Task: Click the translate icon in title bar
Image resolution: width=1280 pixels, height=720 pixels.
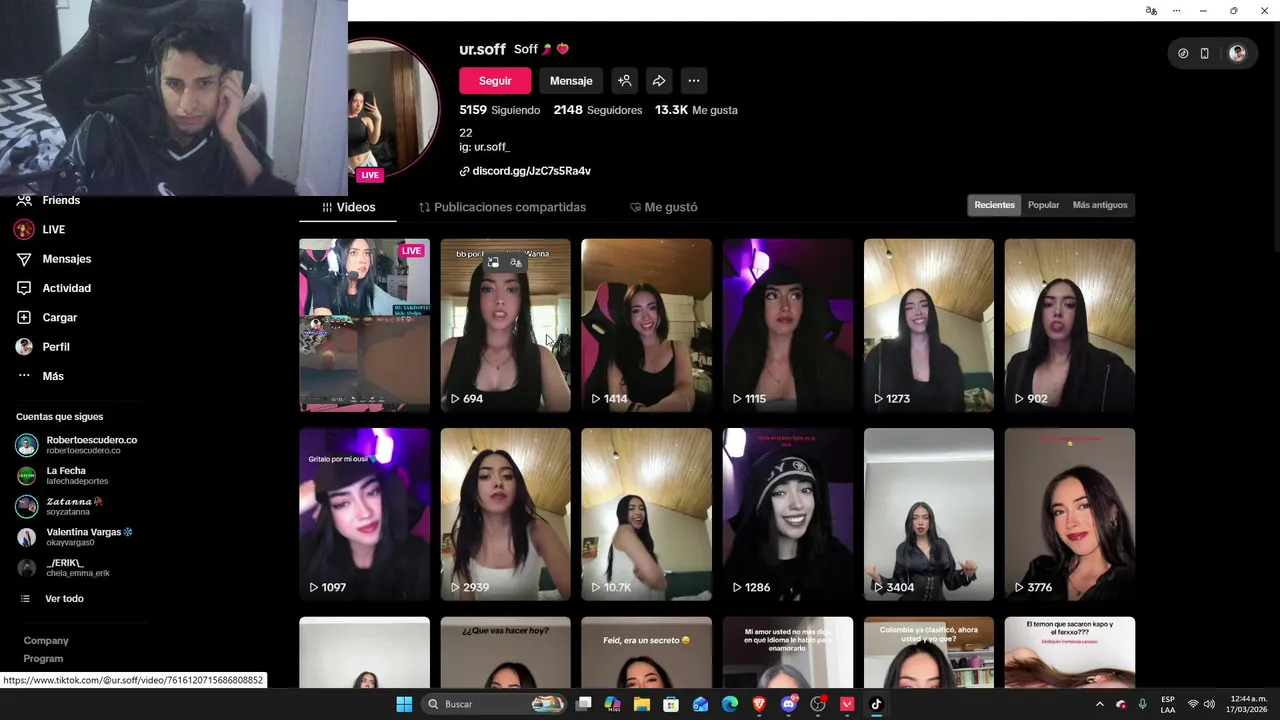Action: coord(1151,10)
